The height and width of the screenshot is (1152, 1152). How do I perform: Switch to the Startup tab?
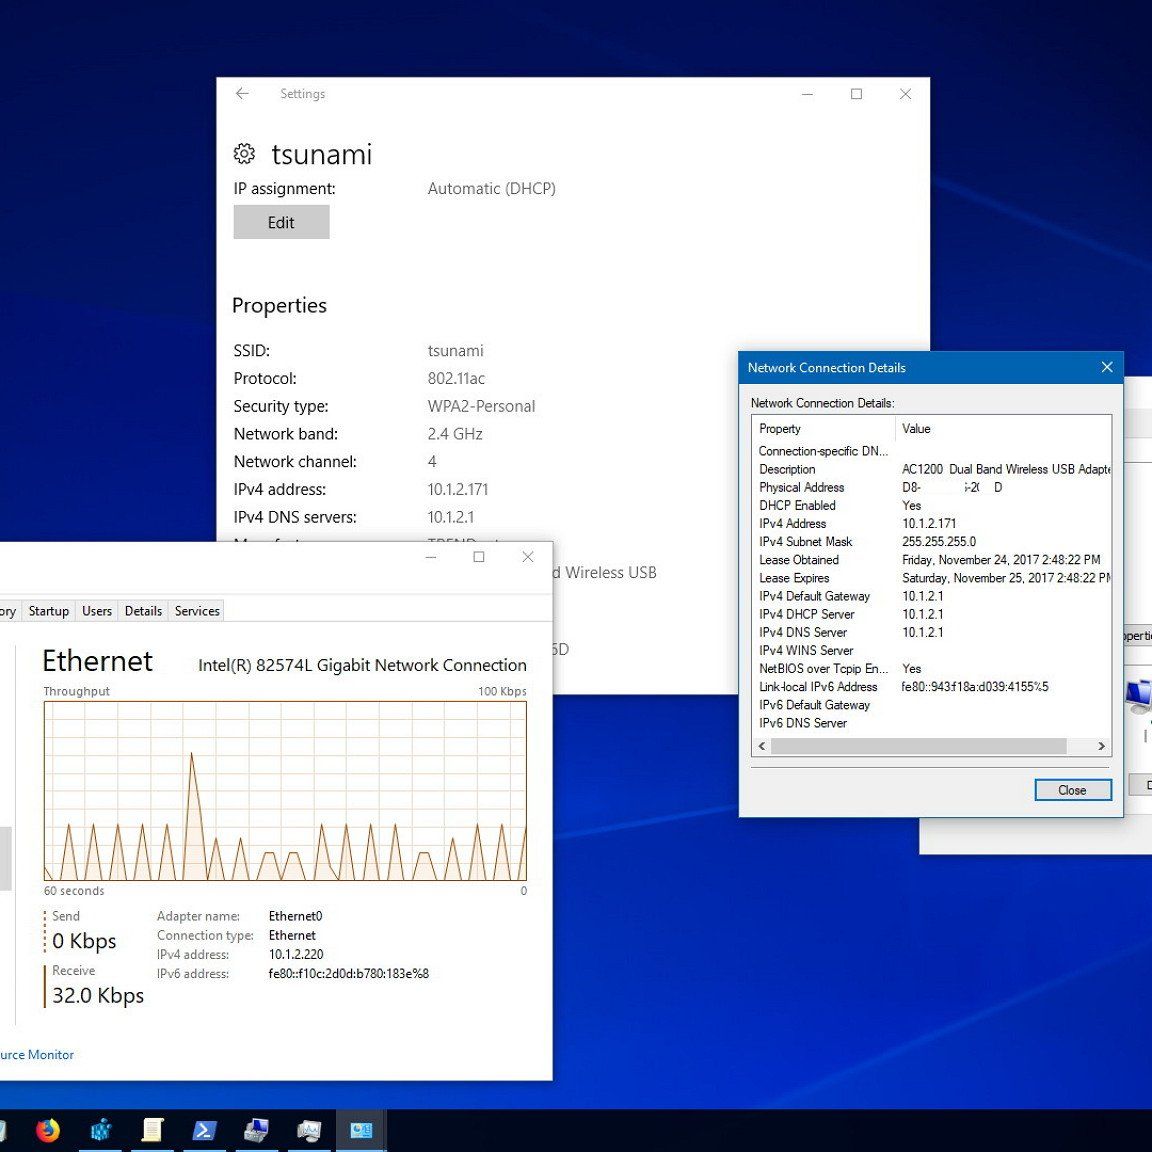point(48,611)
